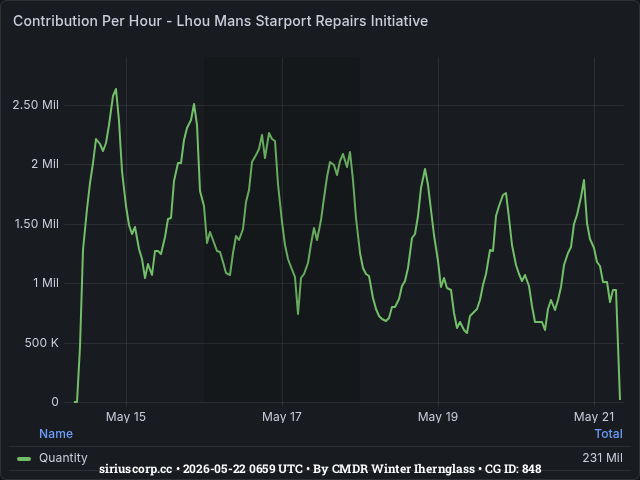Click the siriuscorp.cc footer caption

pos(320,469)
